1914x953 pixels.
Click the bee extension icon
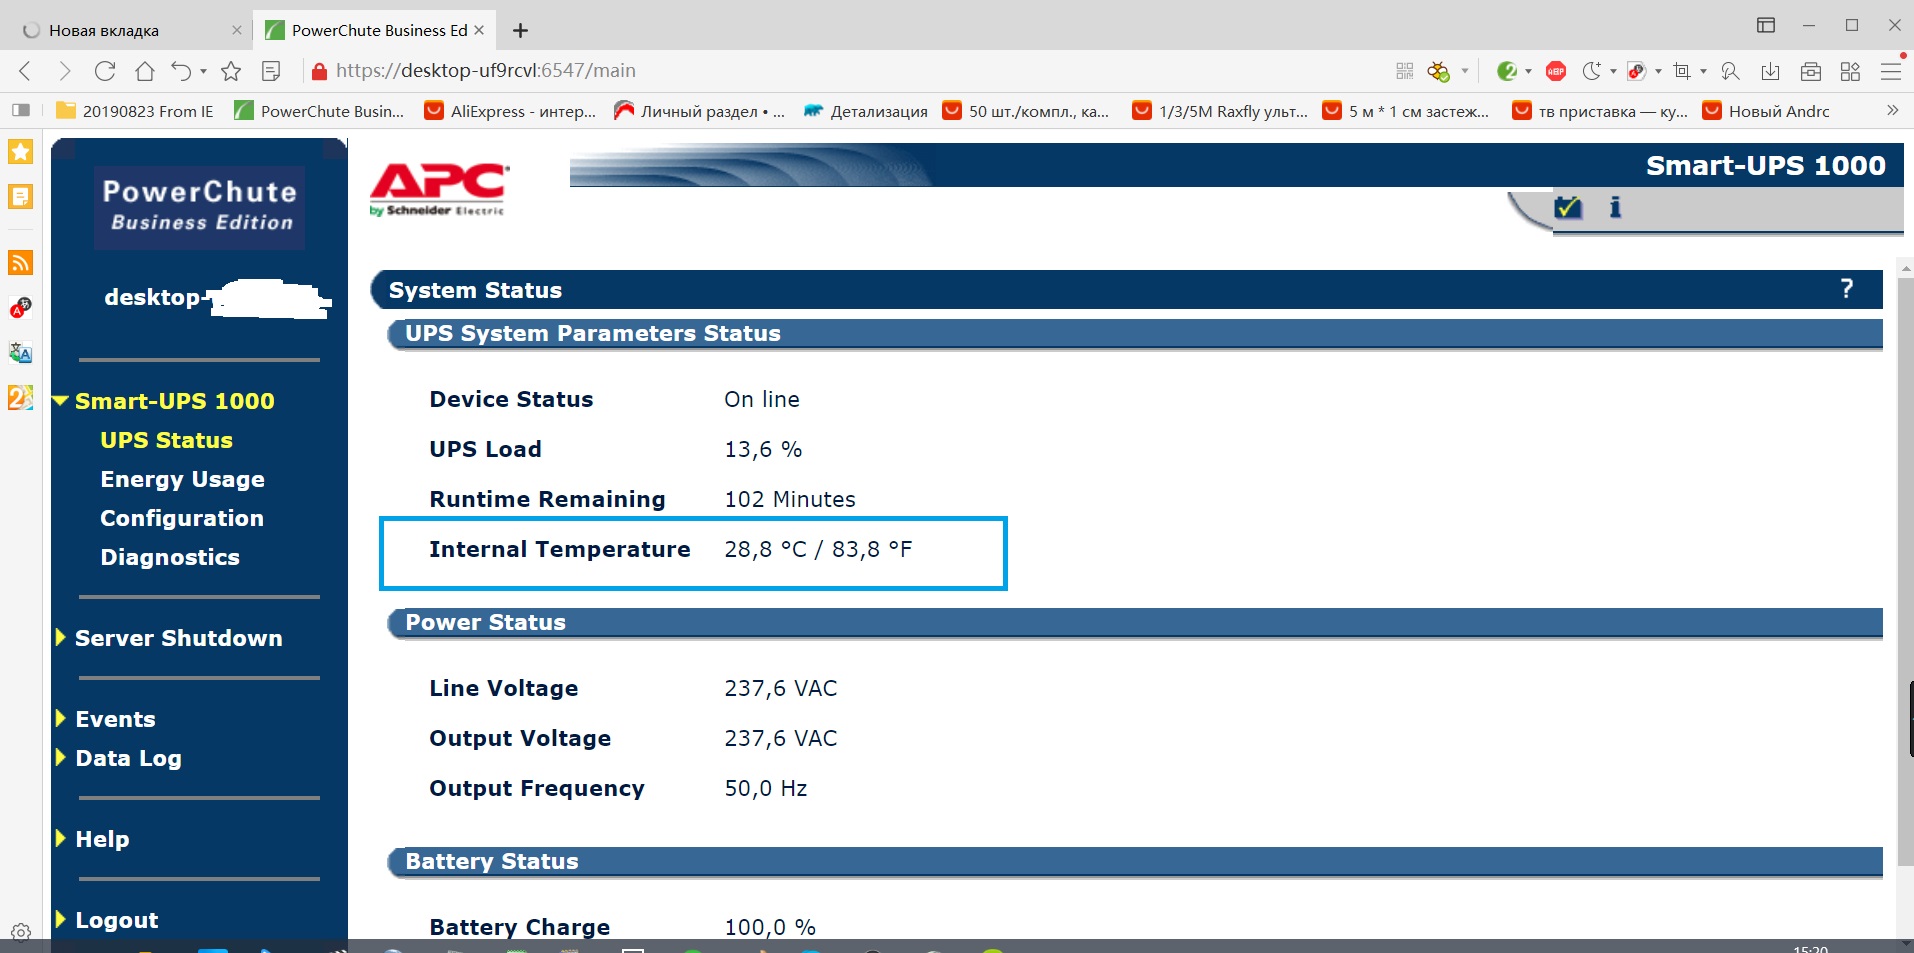[1439, 71]
